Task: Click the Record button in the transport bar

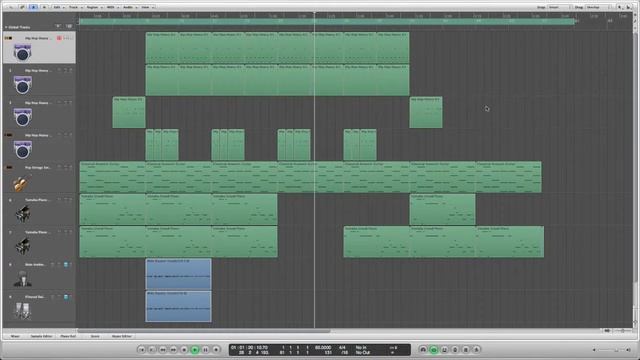Action: 216,350
